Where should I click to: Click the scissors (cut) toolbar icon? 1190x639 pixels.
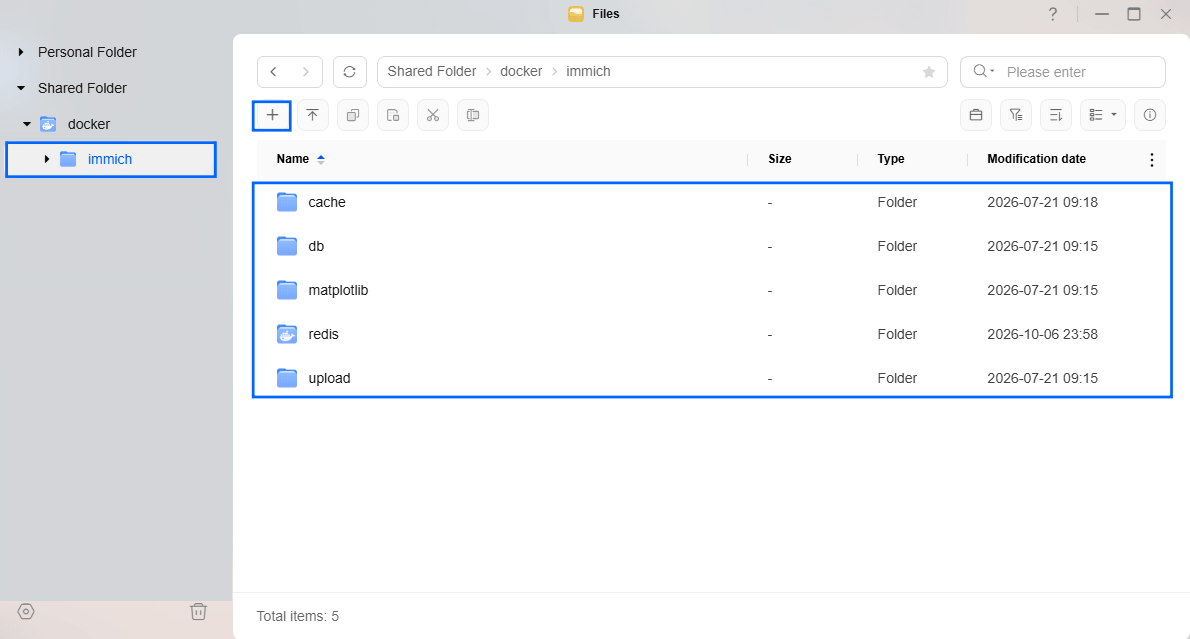pos(433,115)
